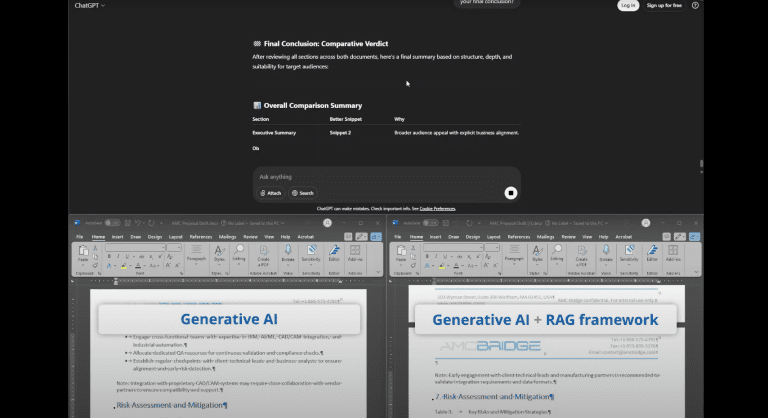Stop ChatGPT response generation
The image size is (768, 418).
click(510, 192)
